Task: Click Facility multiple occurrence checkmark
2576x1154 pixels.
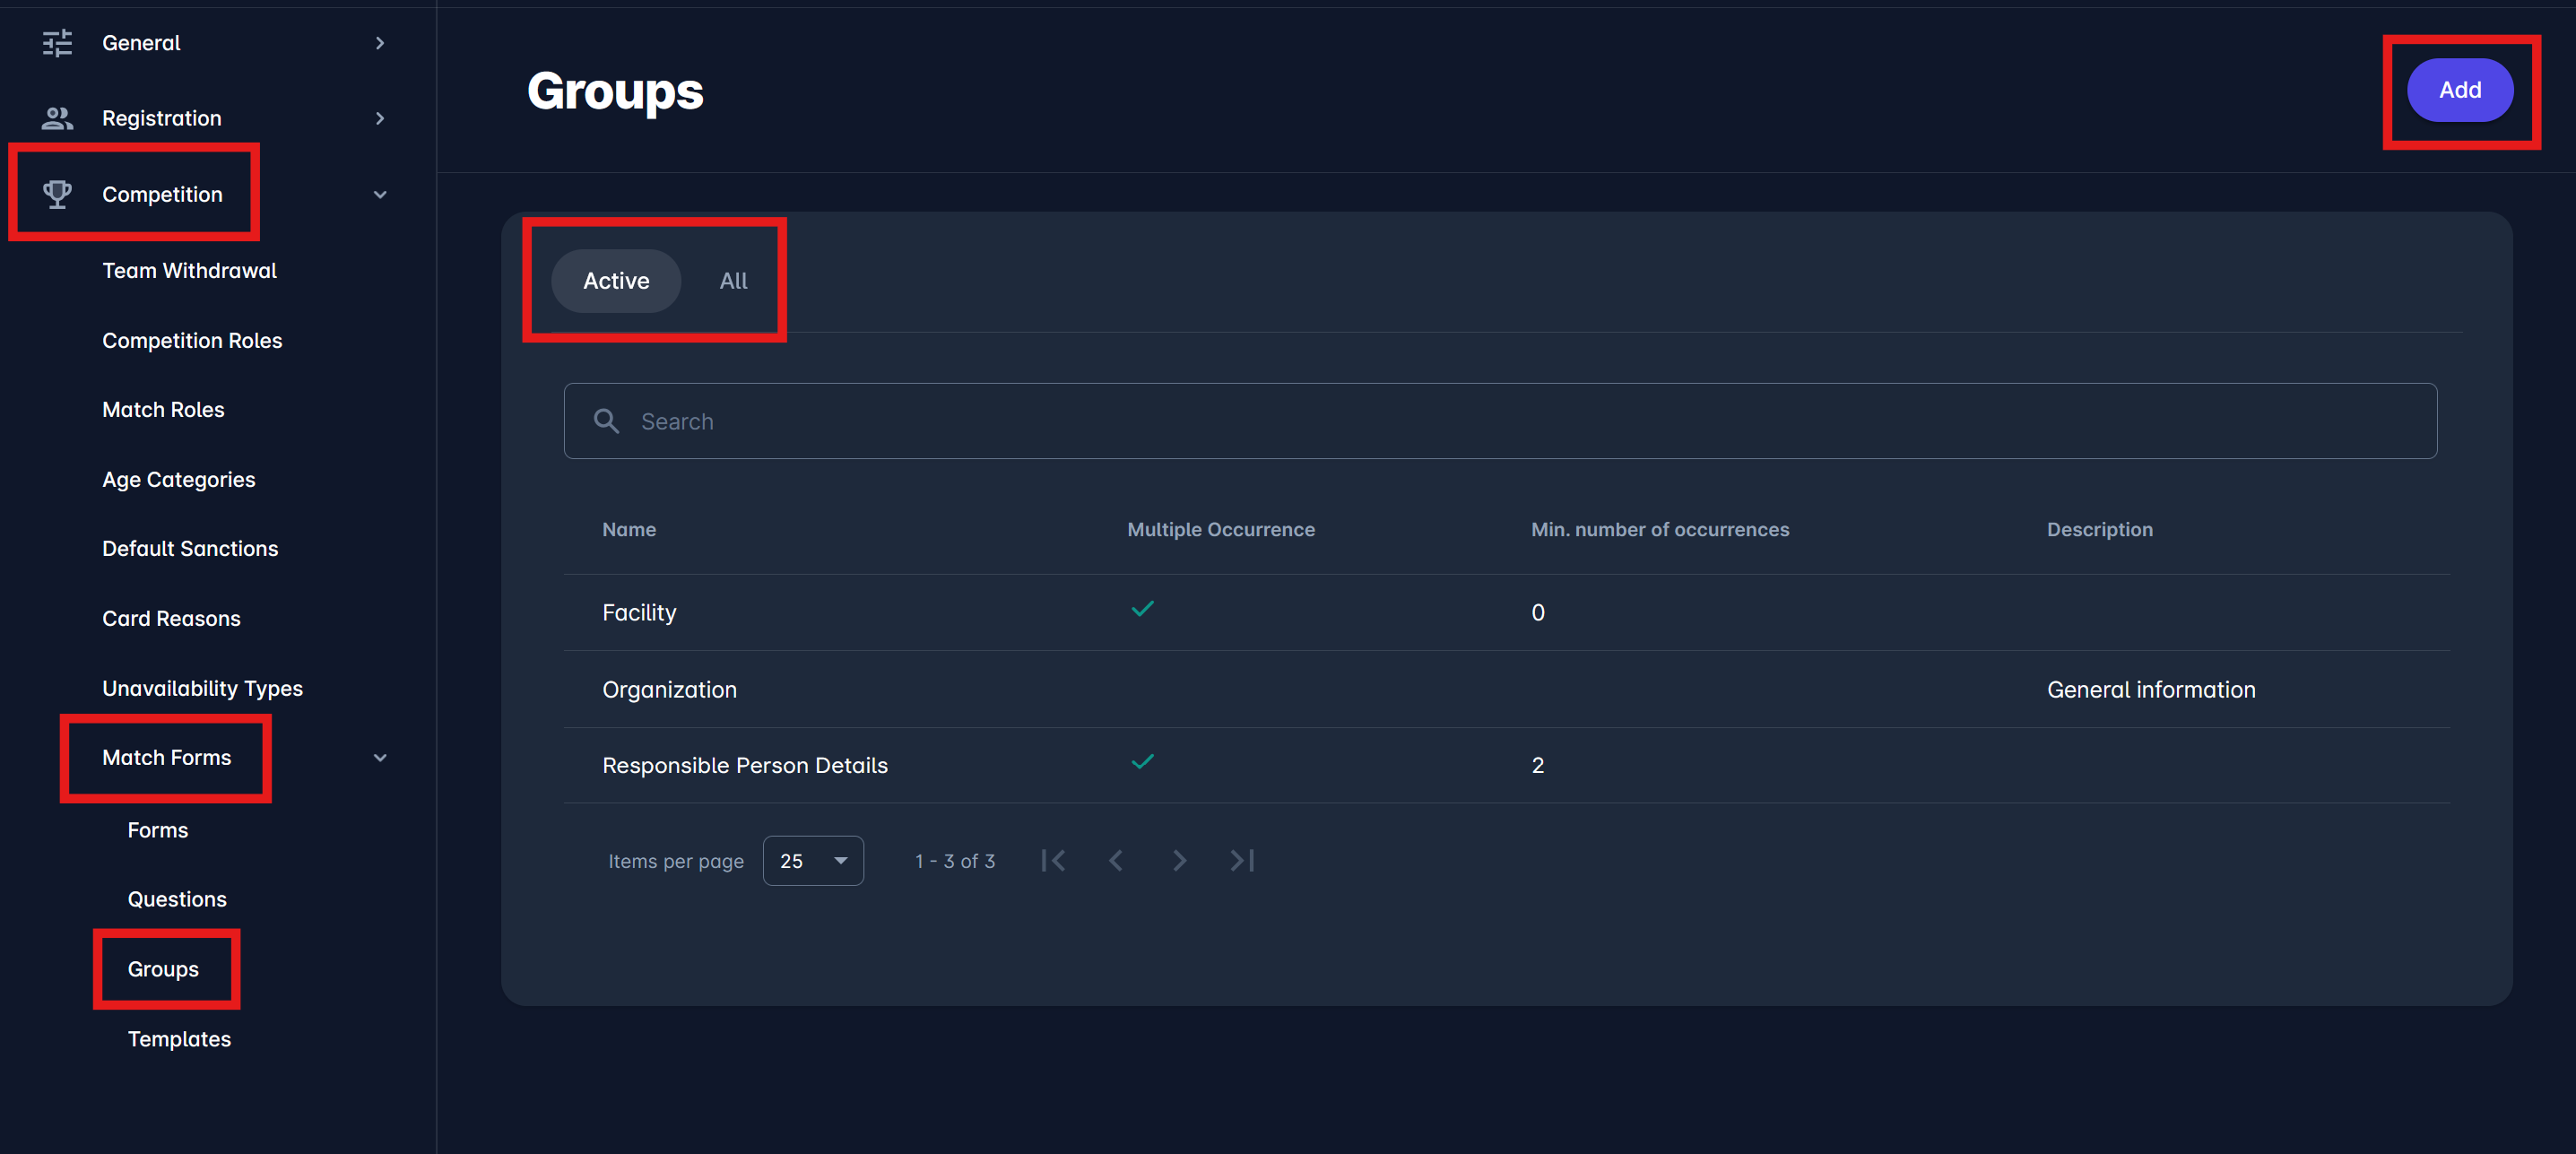Action: pos(1142,609)
